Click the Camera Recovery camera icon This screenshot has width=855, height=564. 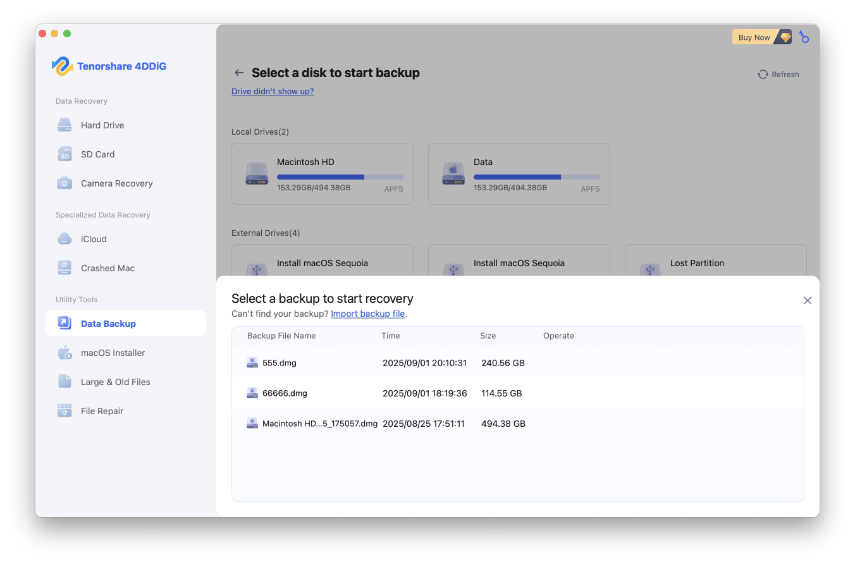(64, 183)
